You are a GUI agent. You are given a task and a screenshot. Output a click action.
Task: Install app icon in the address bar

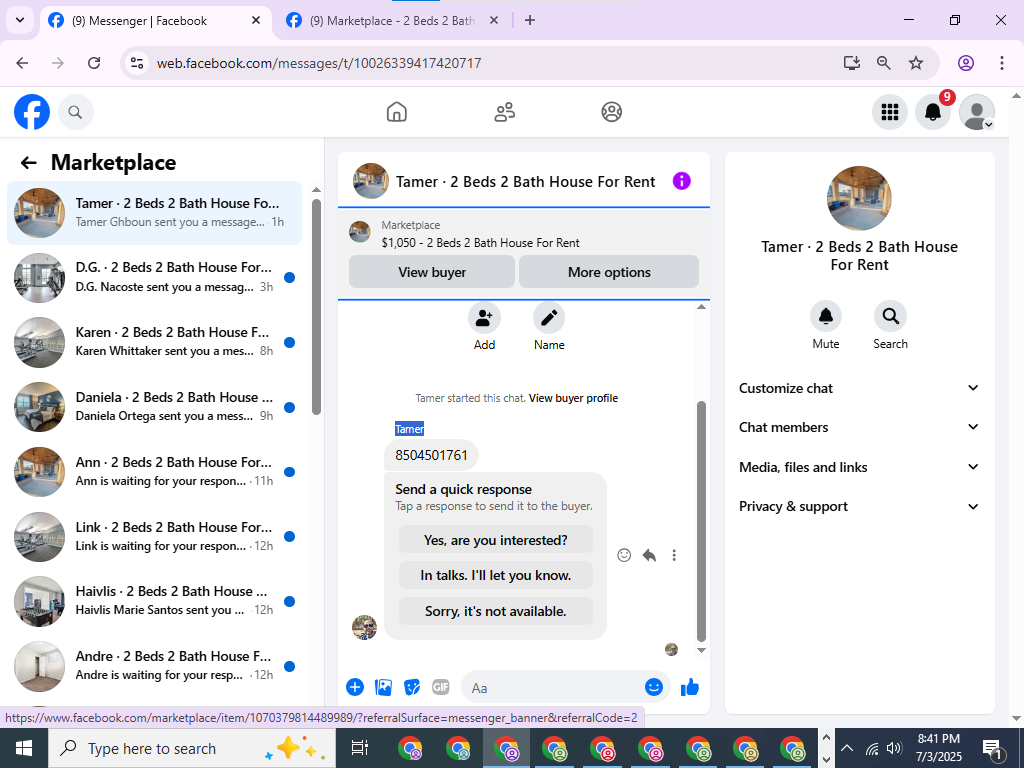coord(851,63)
